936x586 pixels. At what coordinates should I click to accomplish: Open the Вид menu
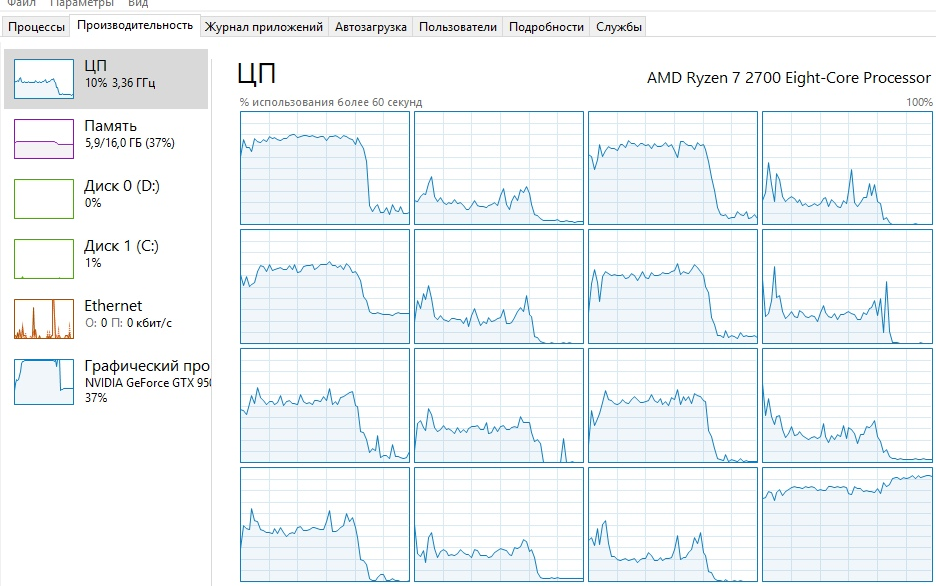click(x=138, y=4)
